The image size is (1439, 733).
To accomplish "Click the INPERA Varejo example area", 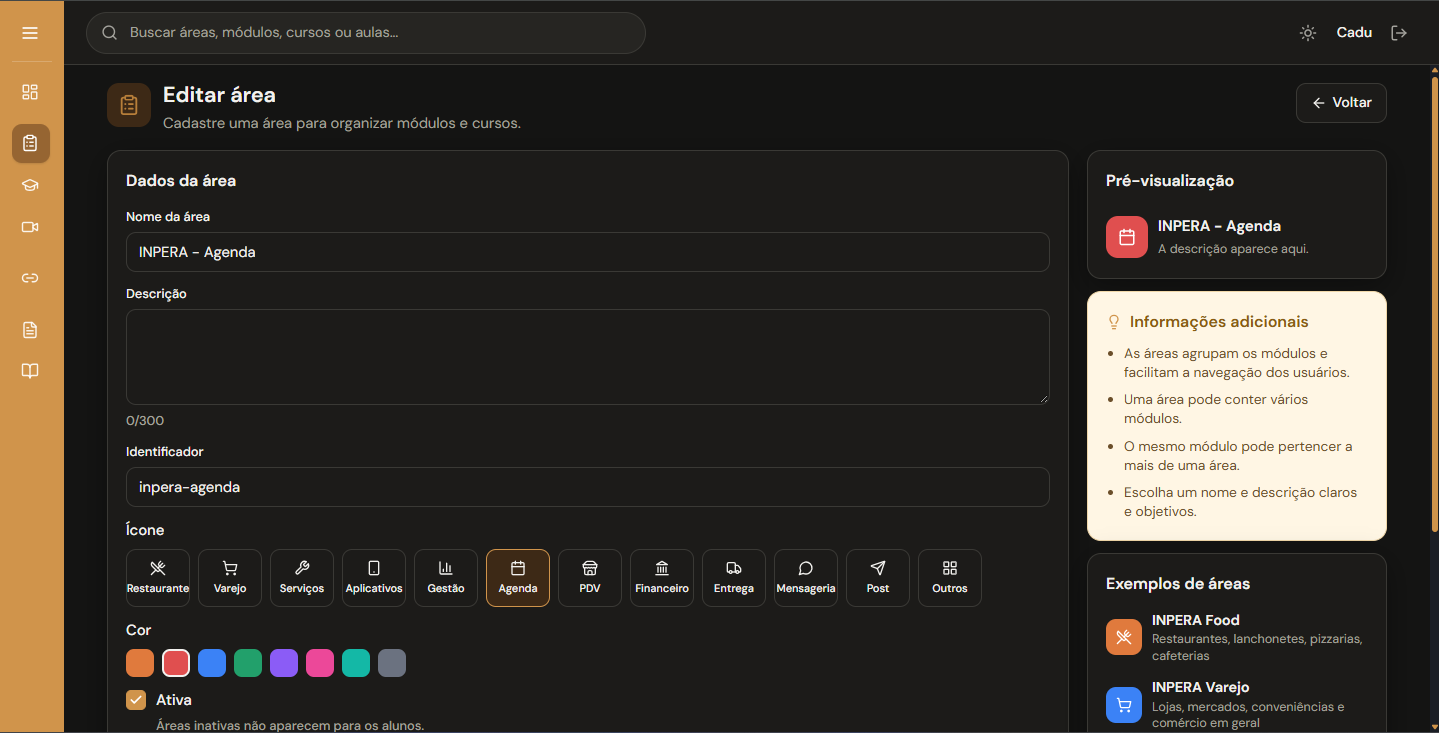I will pos(1237,705).
